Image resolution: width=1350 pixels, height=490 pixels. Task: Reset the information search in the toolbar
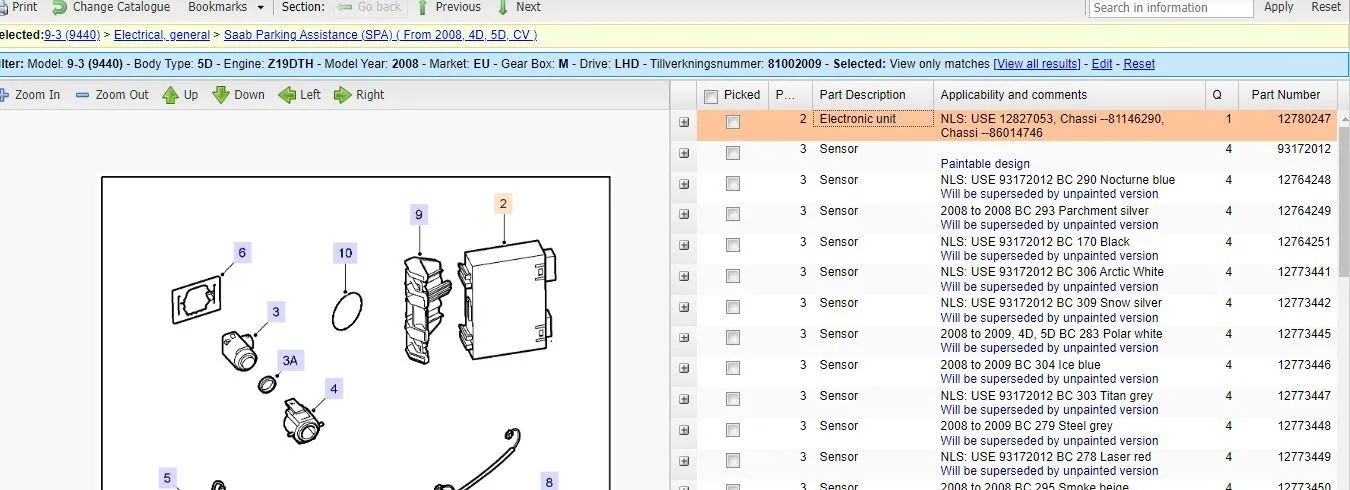(x=1326, y=7)
